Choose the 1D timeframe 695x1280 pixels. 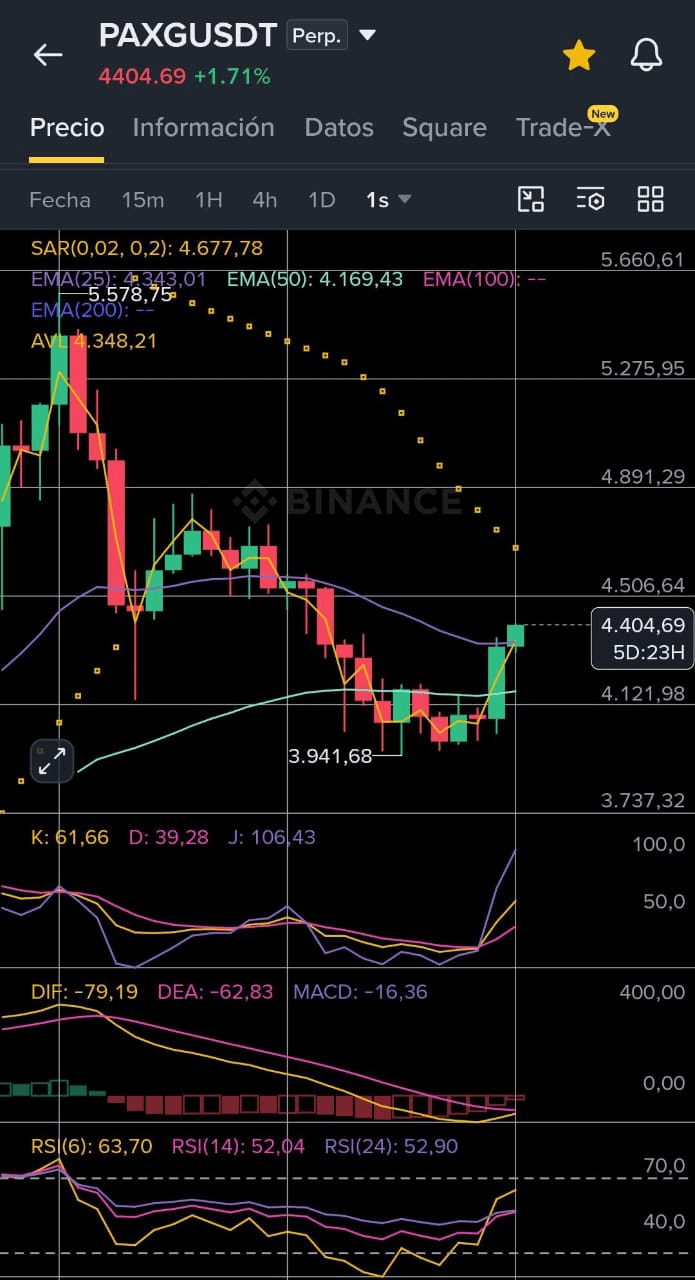click(321, 200)
